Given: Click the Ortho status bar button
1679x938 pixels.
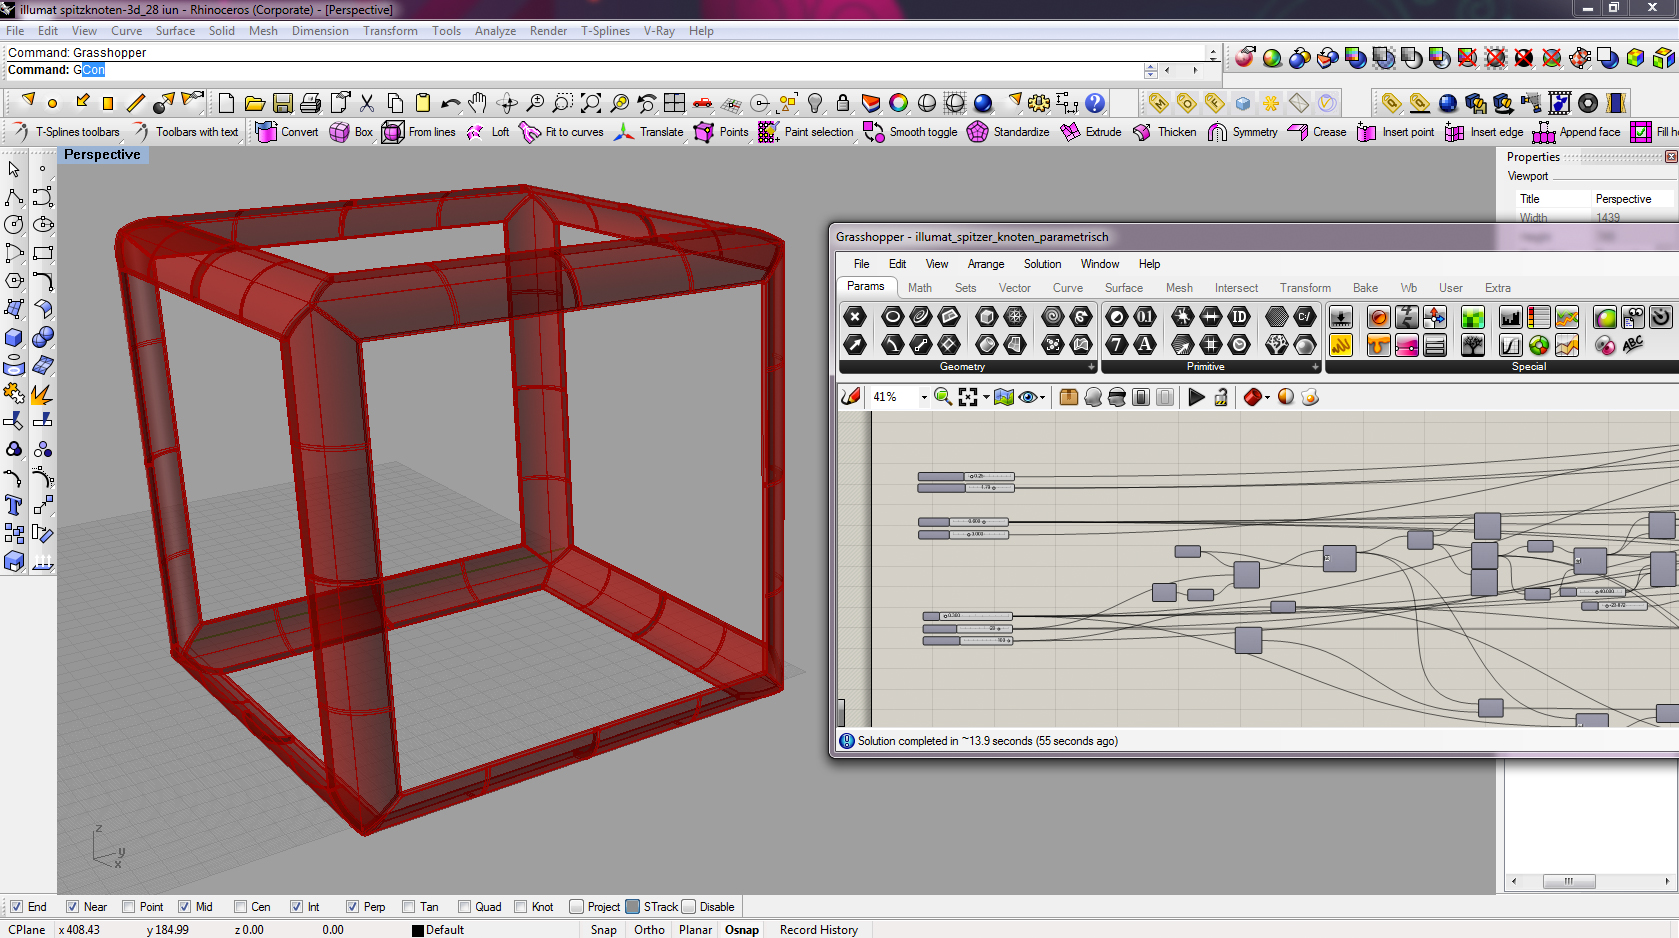Looking at the screenshot, I should point(649,930).
